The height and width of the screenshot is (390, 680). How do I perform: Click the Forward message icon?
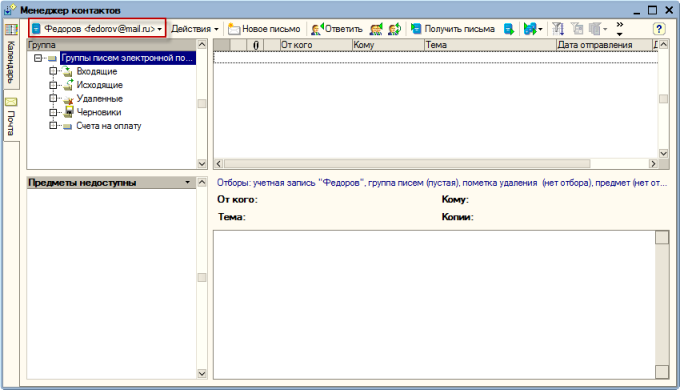point(394,29)
